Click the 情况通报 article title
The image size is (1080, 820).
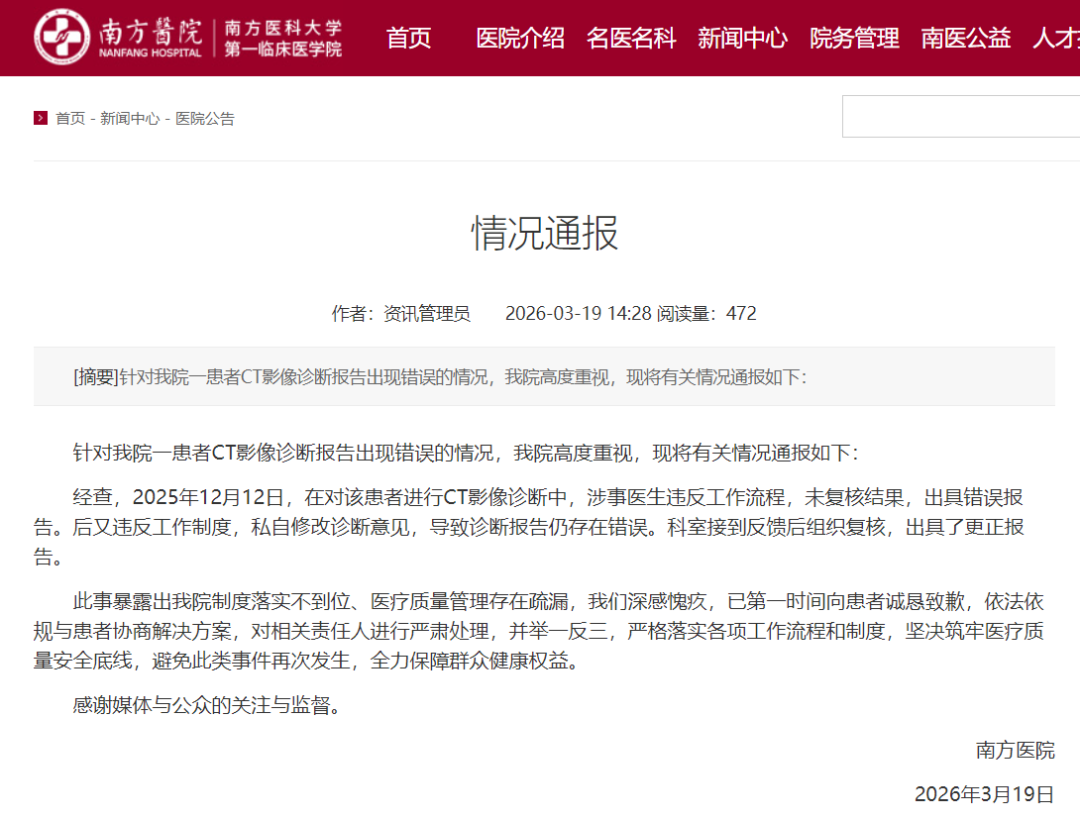[x=545, y=233]
